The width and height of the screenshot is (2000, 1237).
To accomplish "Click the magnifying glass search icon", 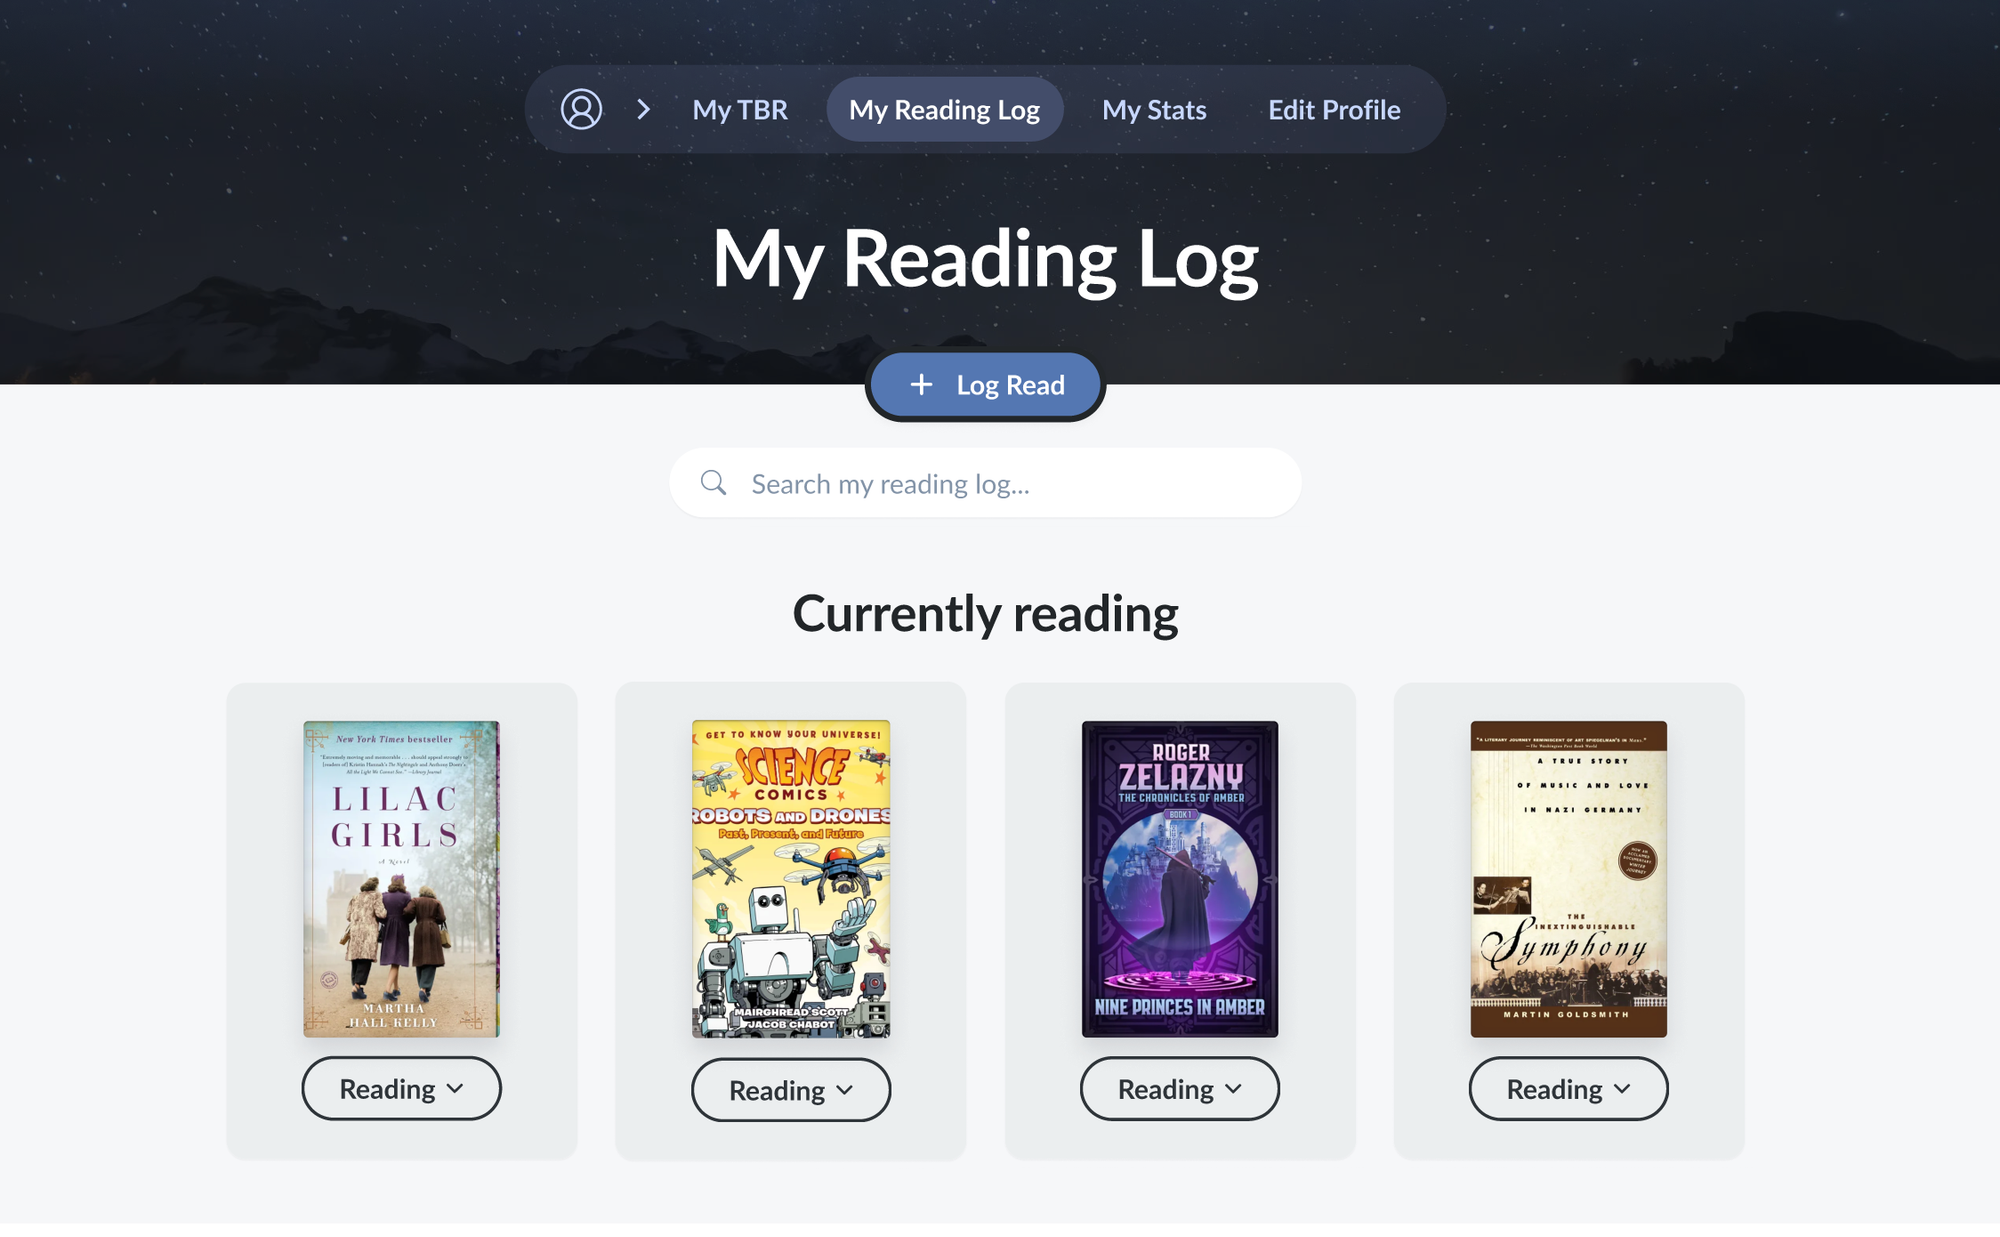I will click(713, 483).
